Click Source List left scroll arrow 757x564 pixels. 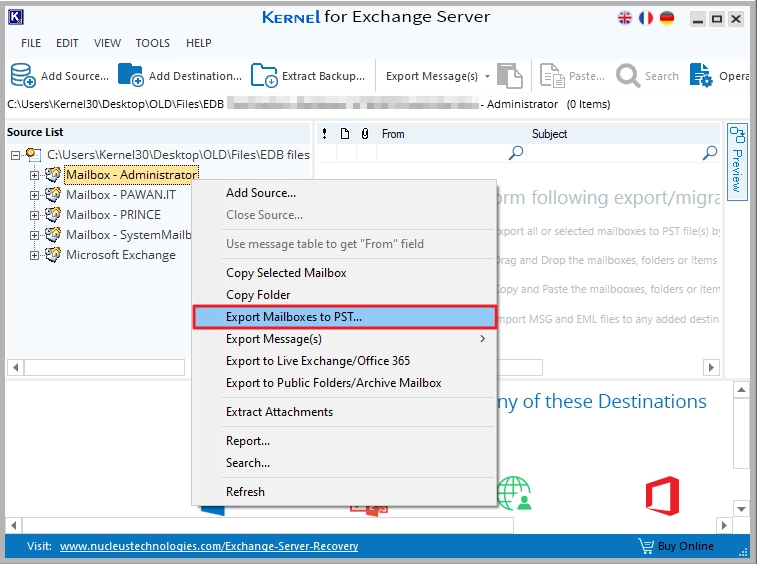coord(15,367)
